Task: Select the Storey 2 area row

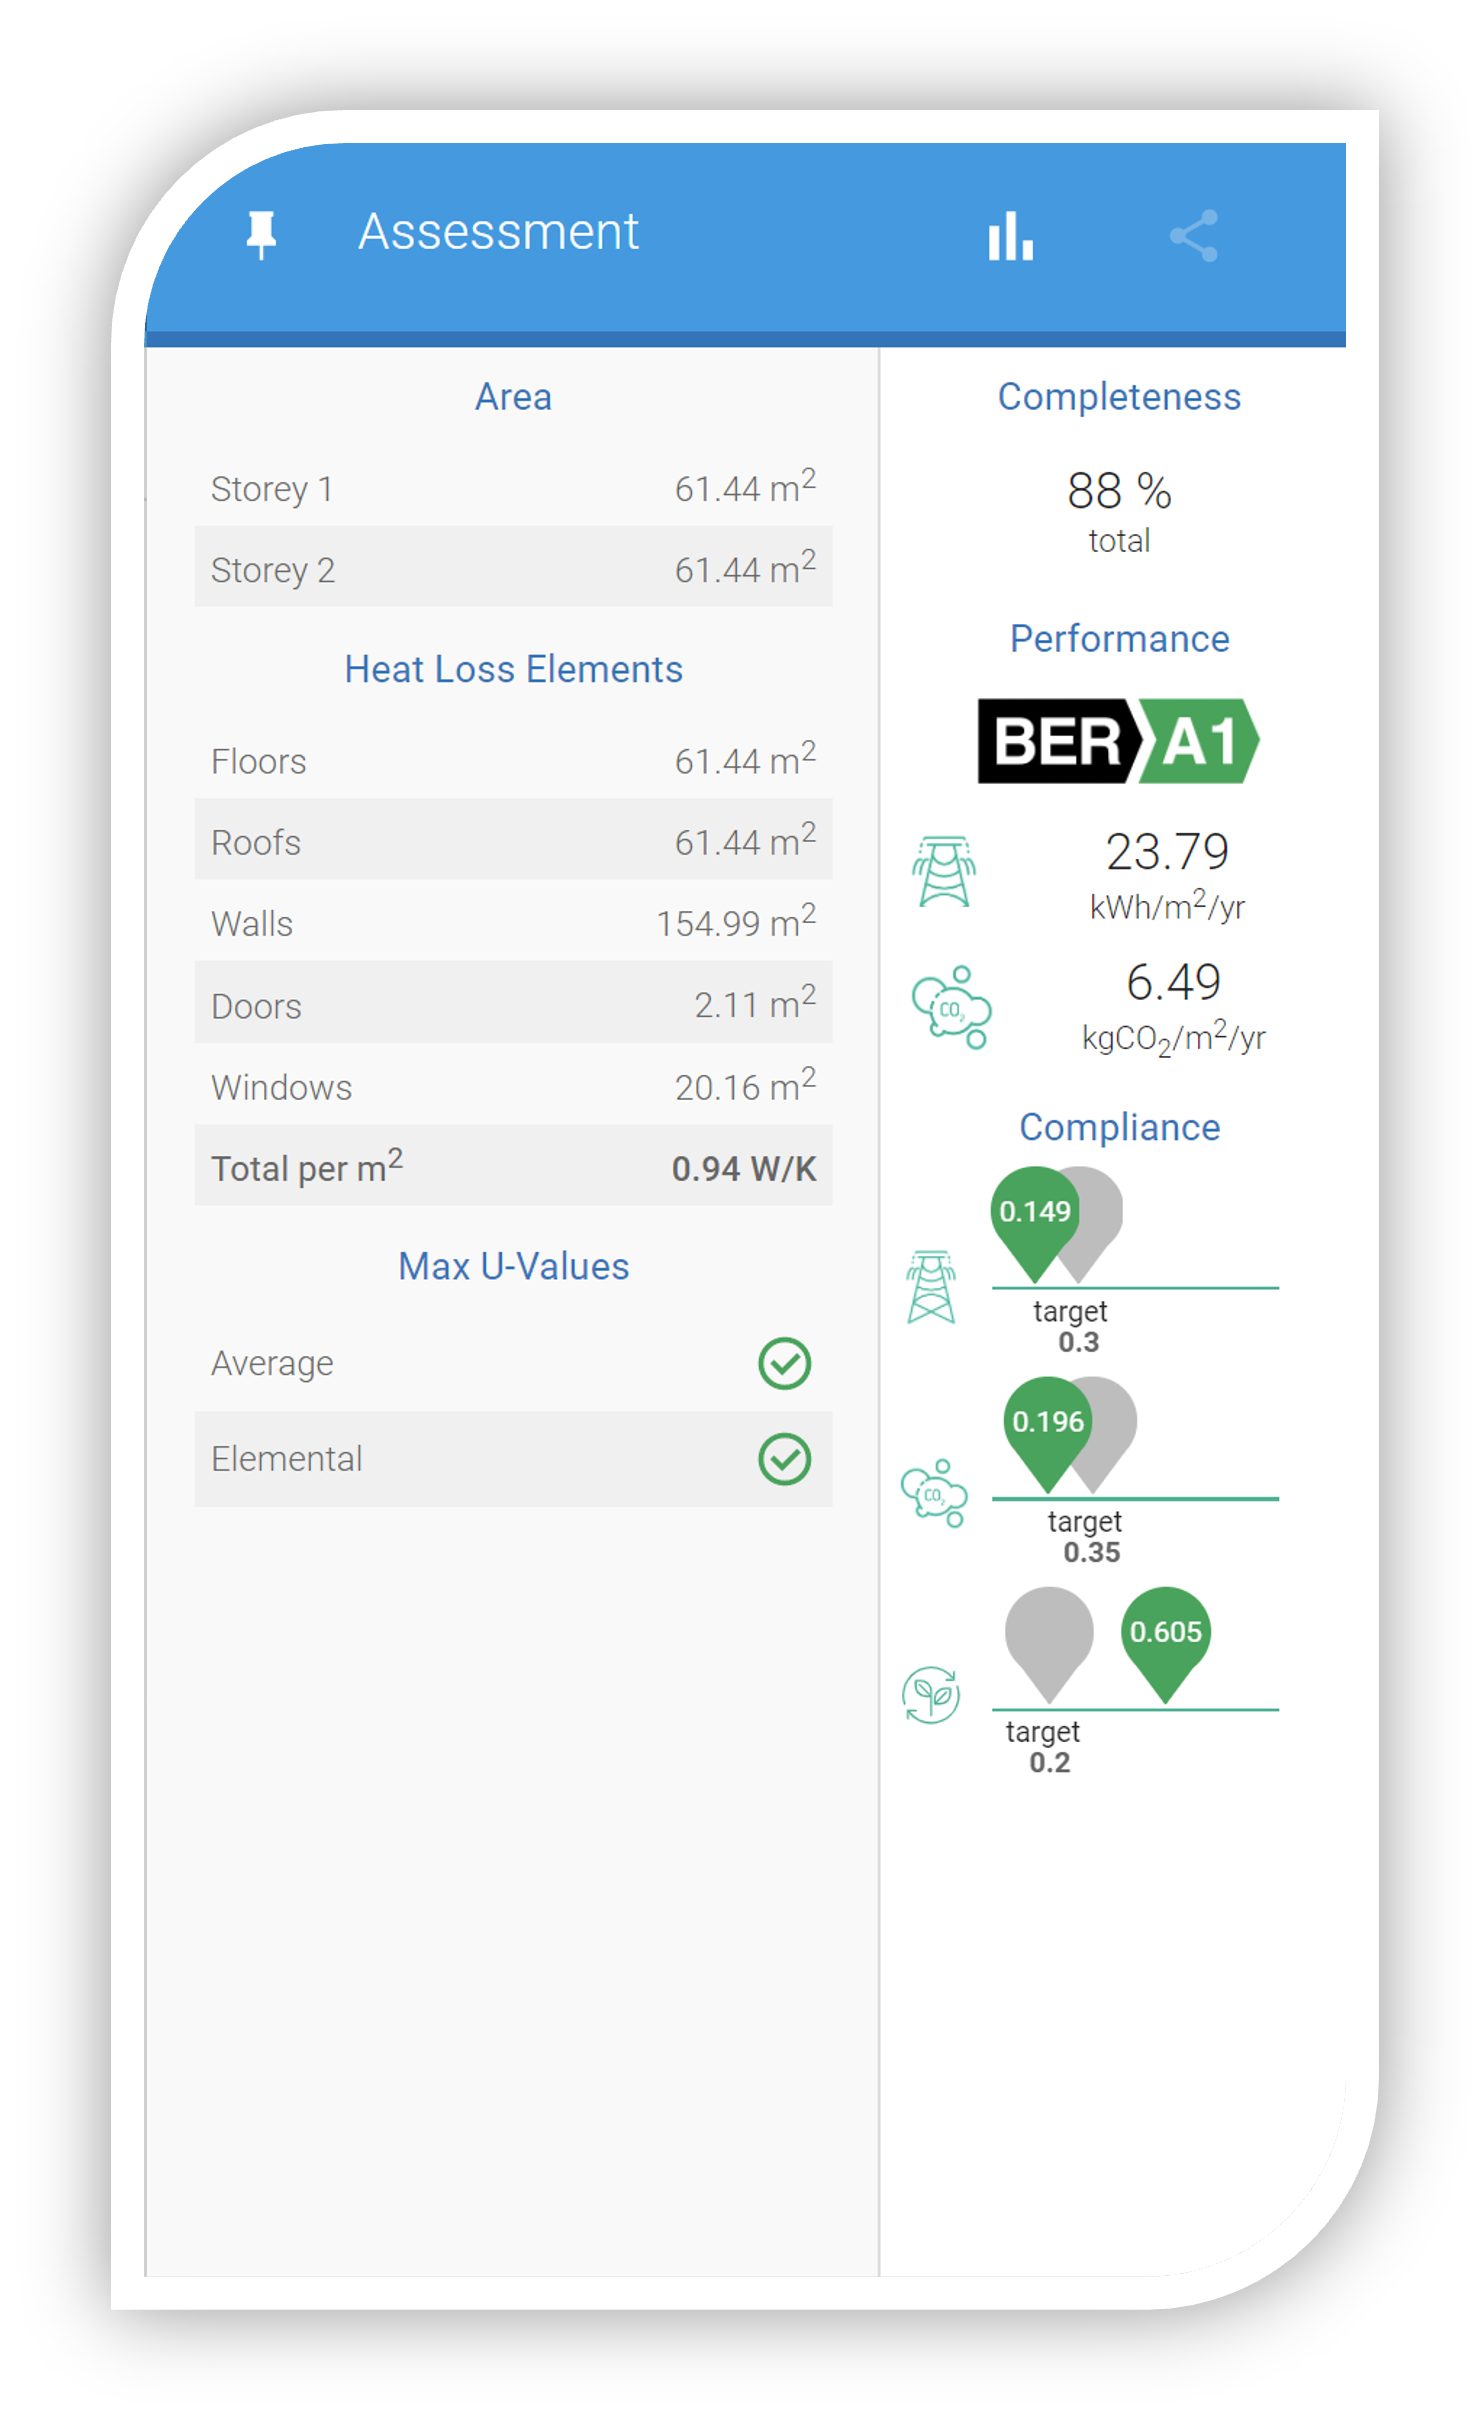Action: [x=513, y=569]
